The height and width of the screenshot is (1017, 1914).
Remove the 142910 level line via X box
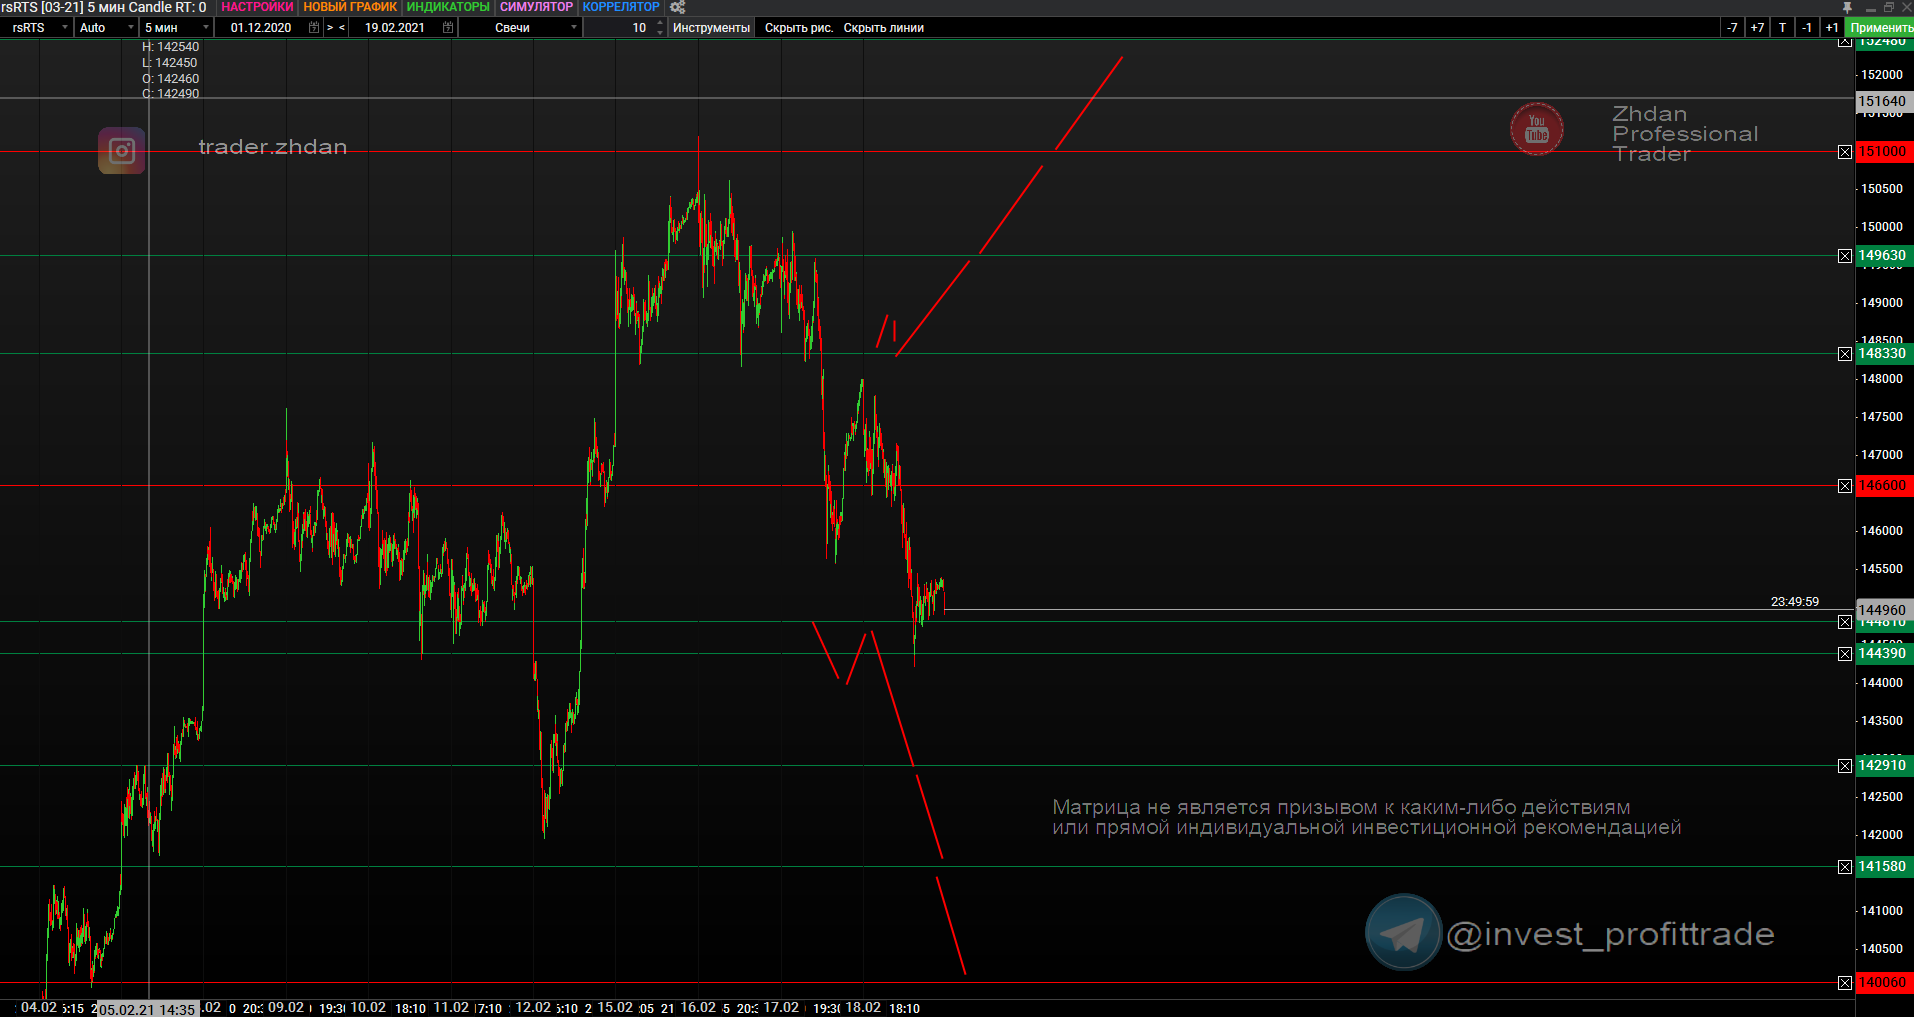[1845, 766]
